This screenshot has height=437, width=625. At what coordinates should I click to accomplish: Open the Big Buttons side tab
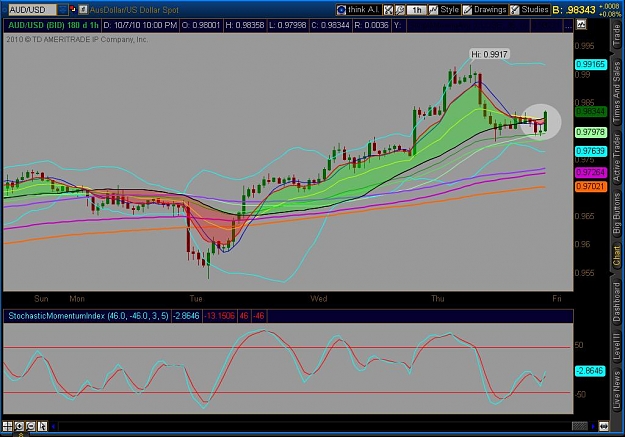[x=617, y=214]
